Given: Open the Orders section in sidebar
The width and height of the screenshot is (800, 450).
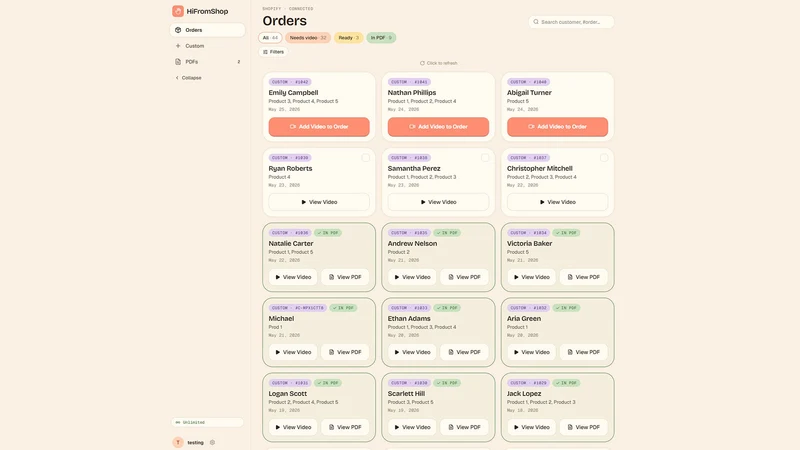Looking at the screenshot, I should point(207,30).
